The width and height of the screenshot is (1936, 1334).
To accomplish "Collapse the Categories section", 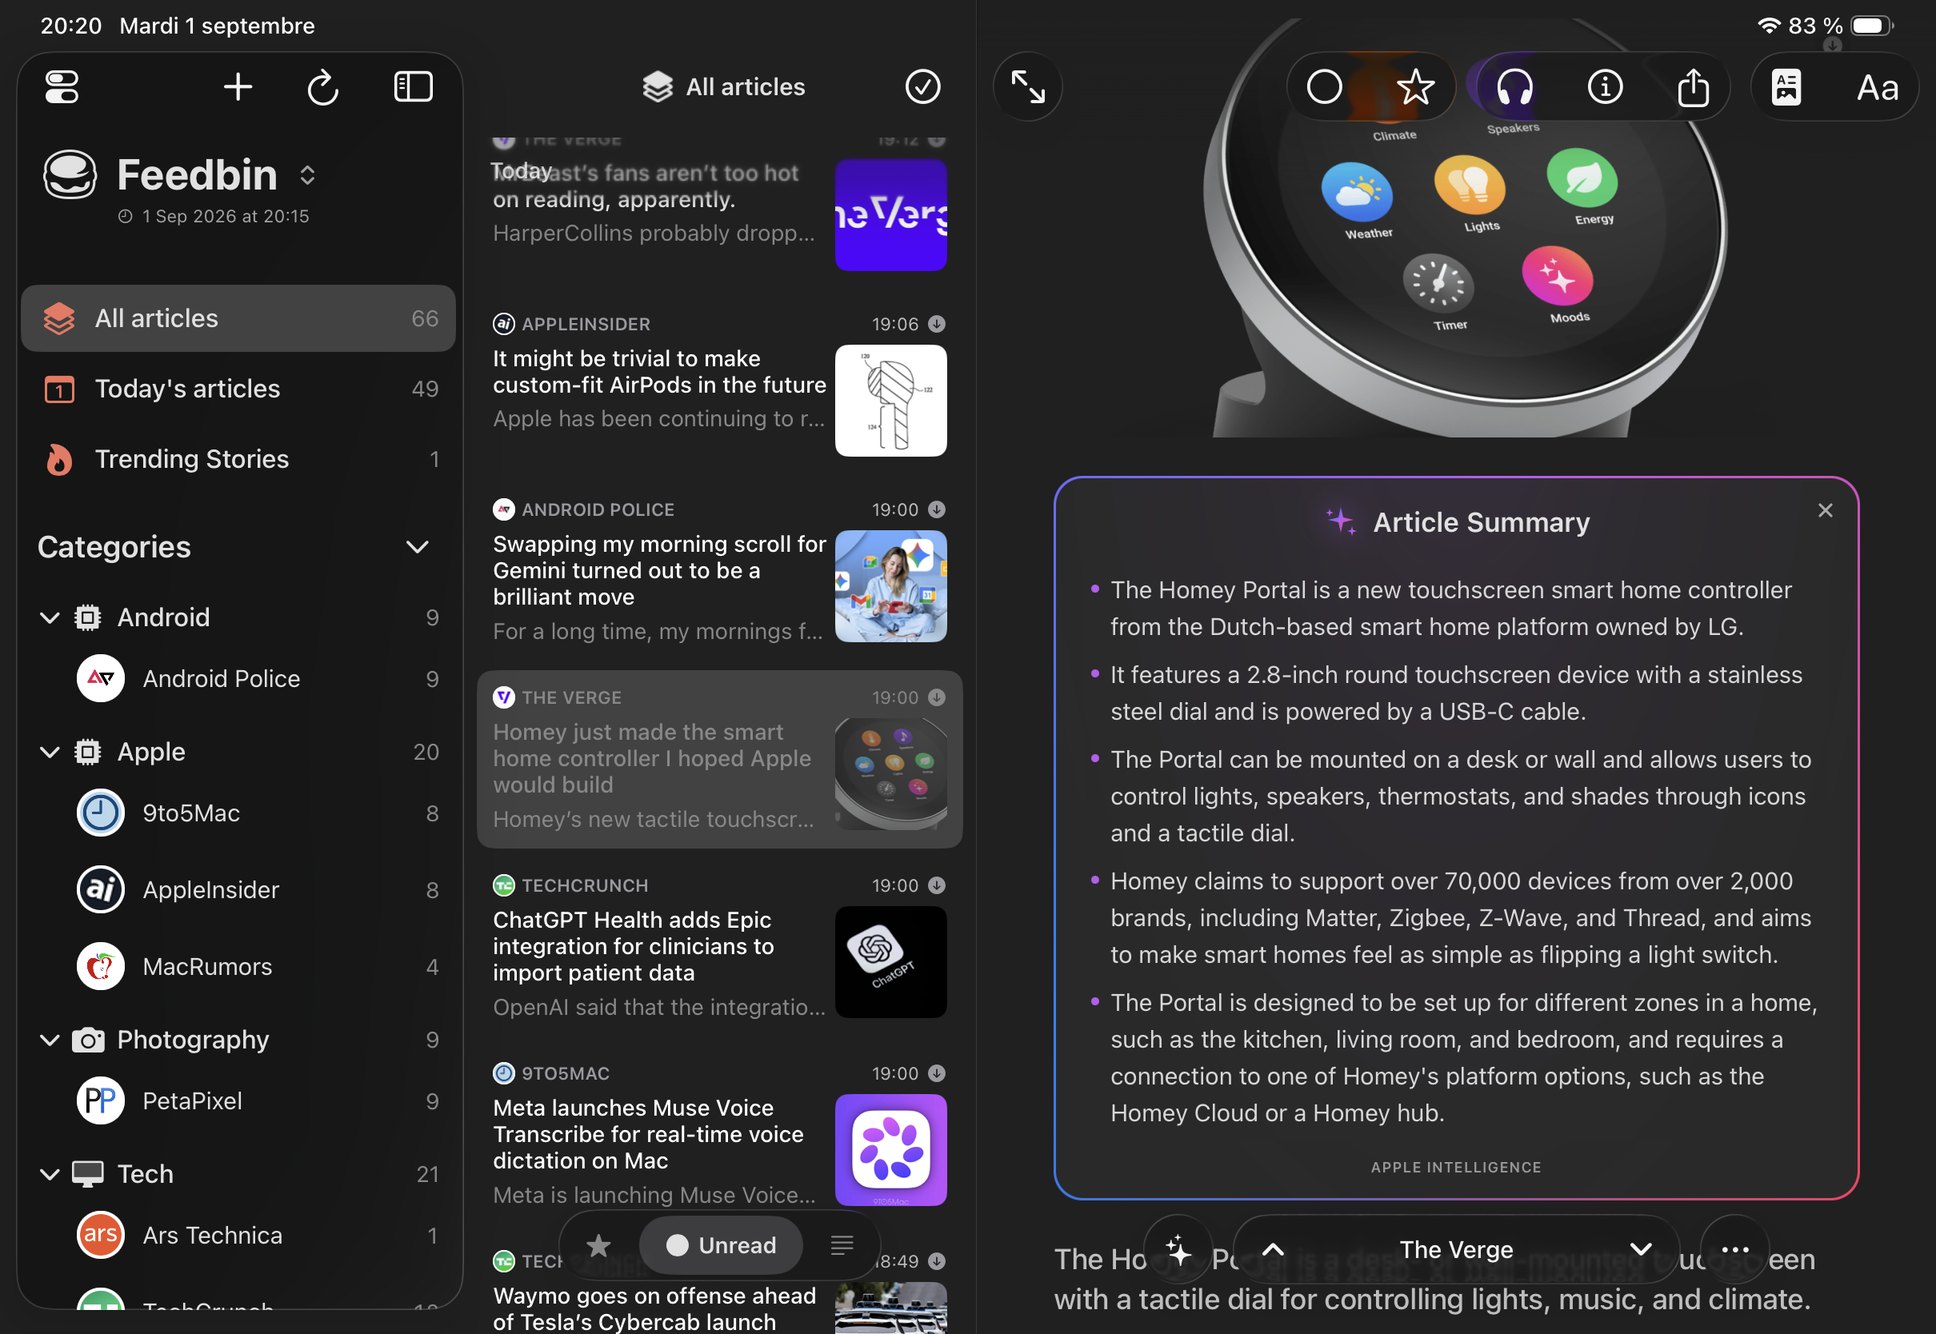I will pos(417,547).
